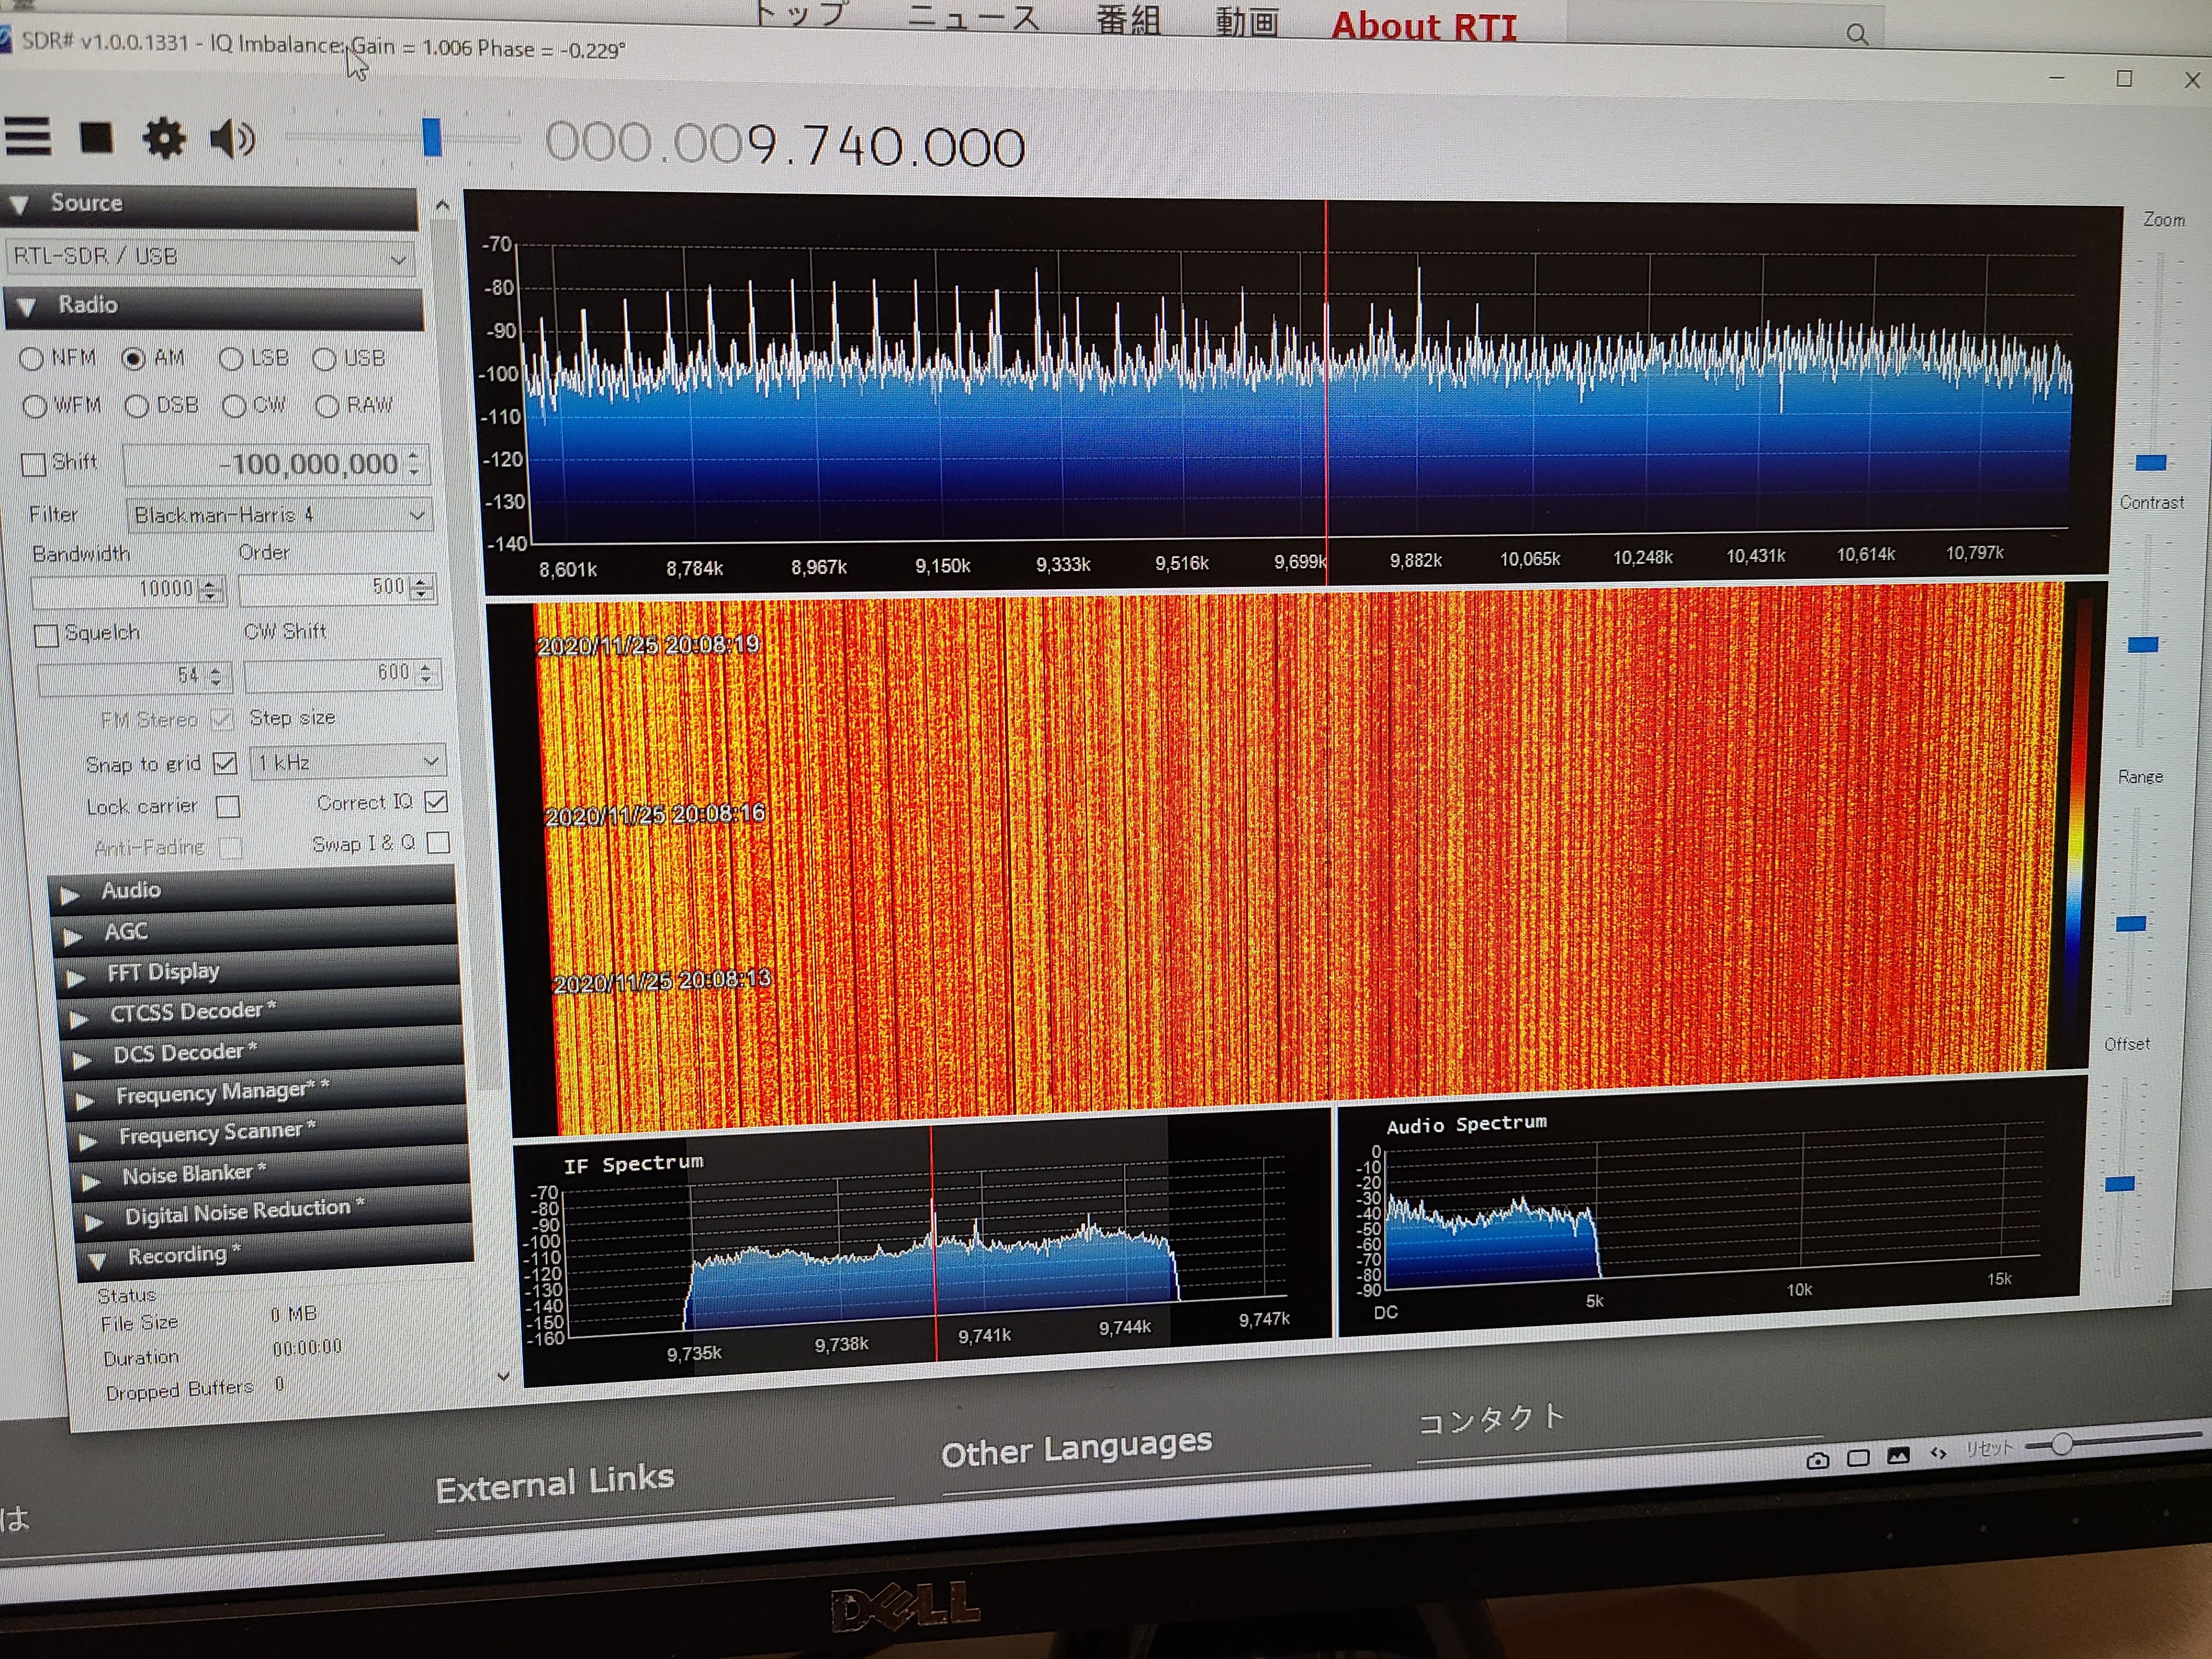The image size is (2212, 1659).
Task: Disable the Correct IQ checkbox
Action: coord(436,802)
